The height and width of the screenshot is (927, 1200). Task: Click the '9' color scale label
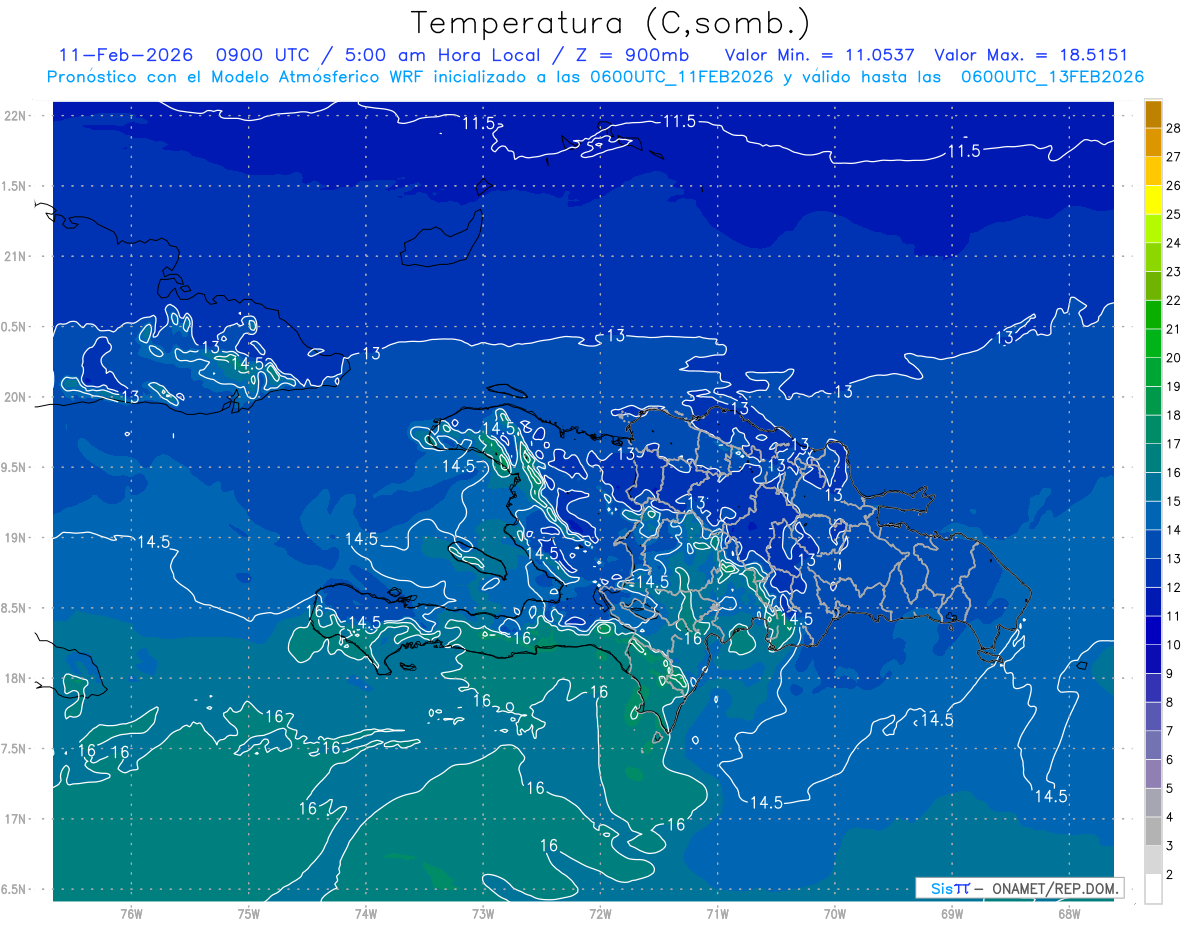click(x=1170, y=674)
